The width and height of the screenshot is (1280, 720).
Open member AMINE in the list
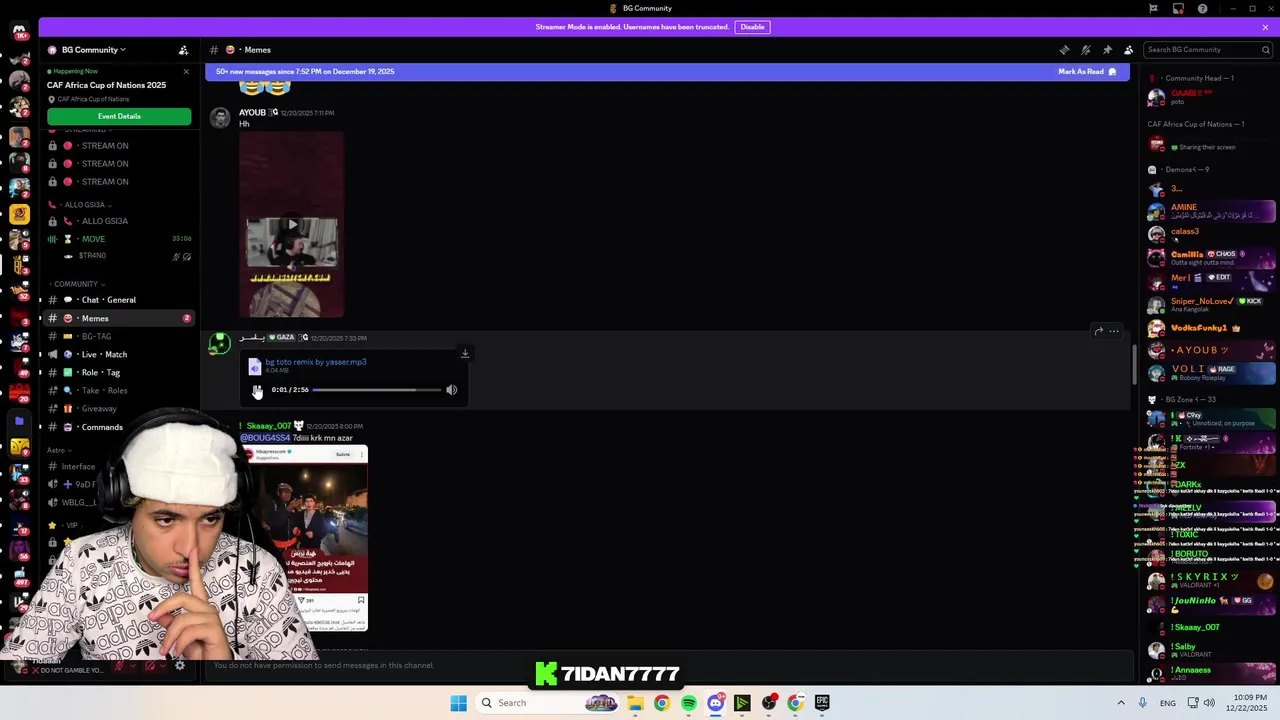[x=1211, y=211]
